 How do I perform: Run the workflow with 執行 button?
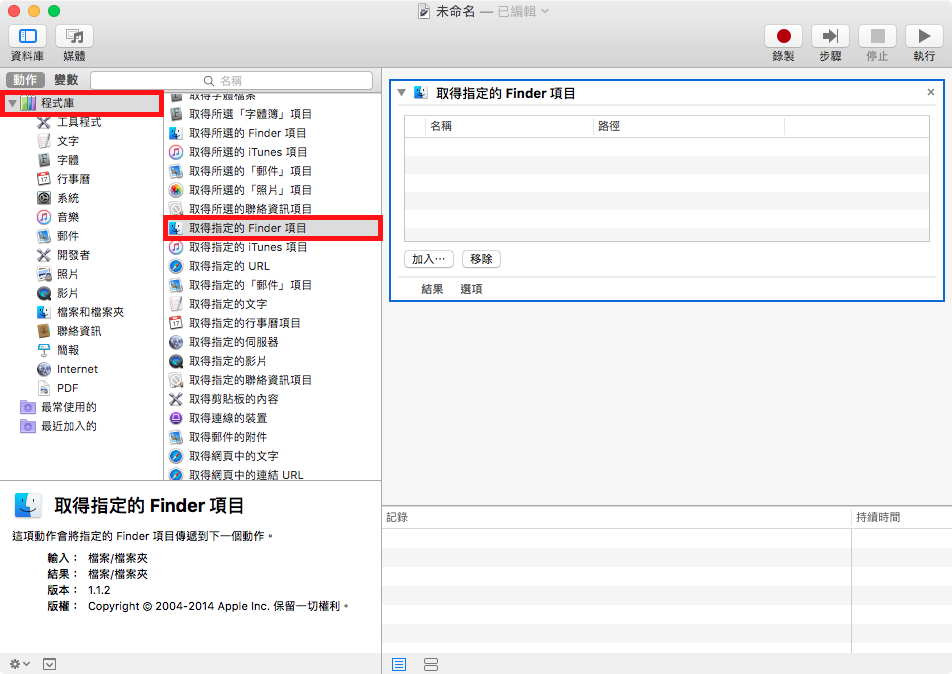click(x=924, y=36)
